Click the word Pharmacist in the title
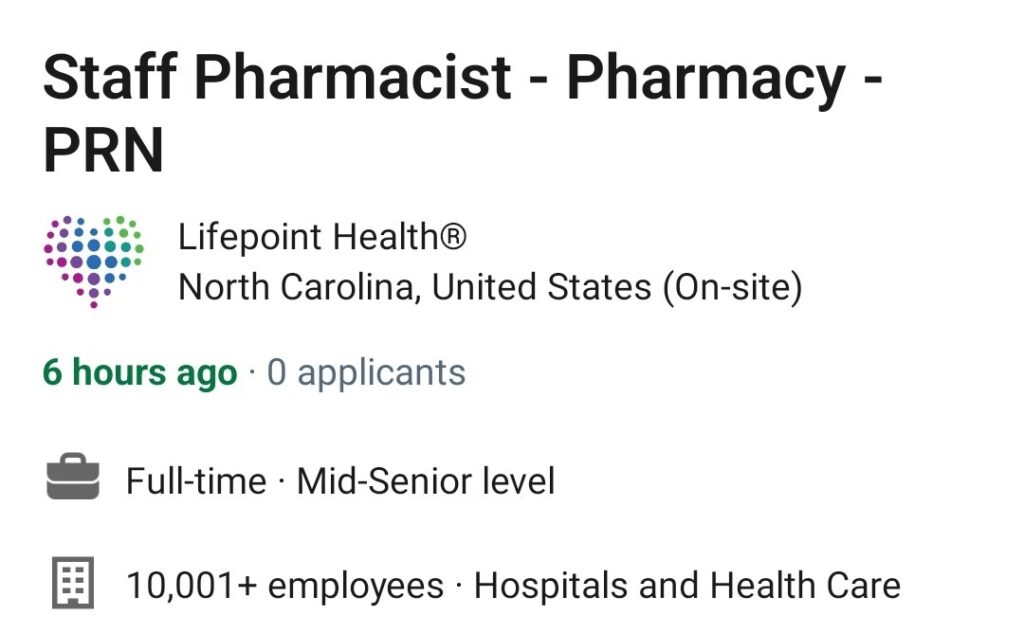The height and width of the screenshot is (633, 1024). (x=353, y=76)
